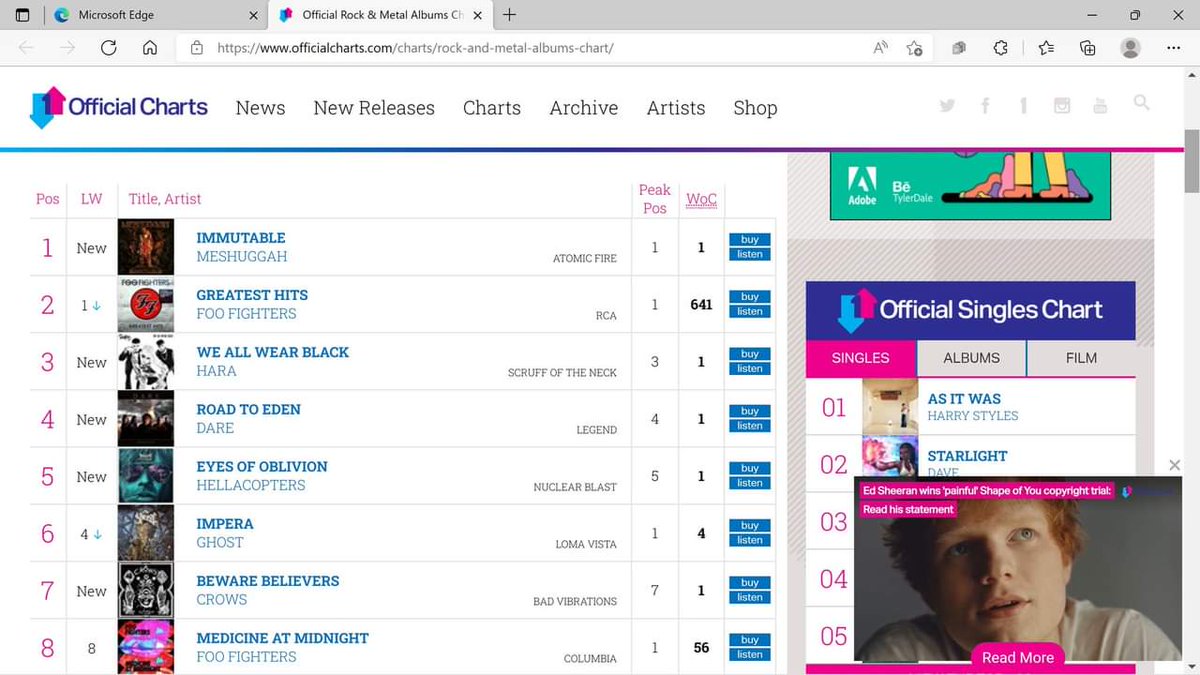Viewport: 1200px width, 675px height.
Task: Open the News menu
Action: [260, 108]
